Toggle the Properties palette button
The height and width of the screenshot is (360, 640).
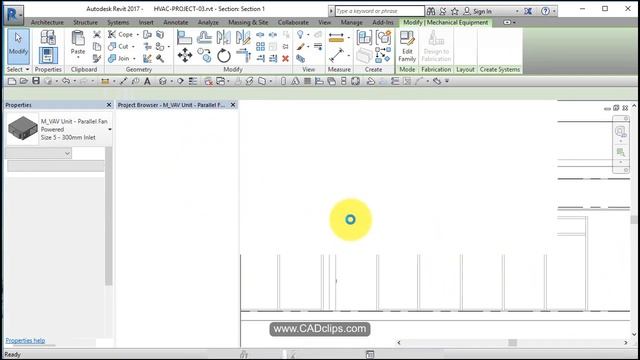[x=48, y=56]
